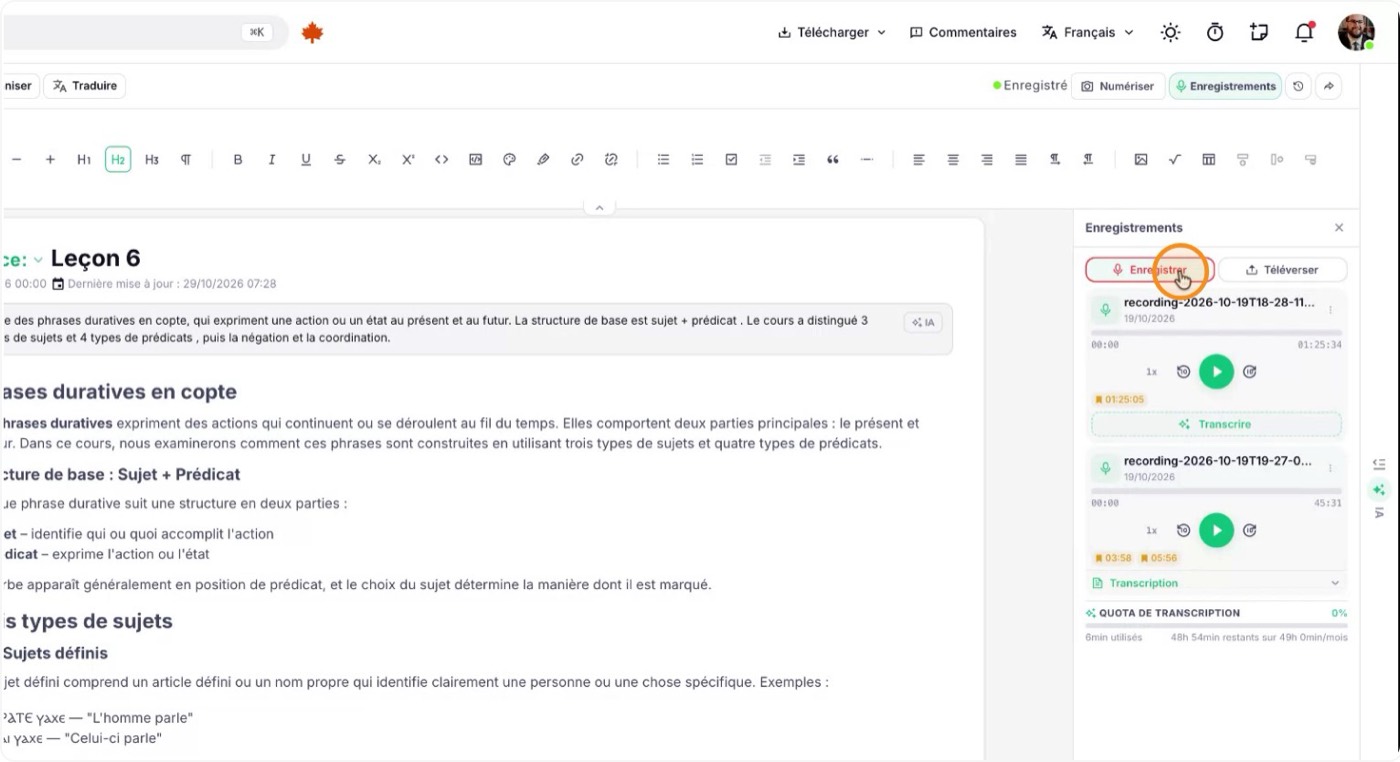Toggle bold formatting
Image resolution: width=1400 pixels, height=762 pixels.
point(238,159)
